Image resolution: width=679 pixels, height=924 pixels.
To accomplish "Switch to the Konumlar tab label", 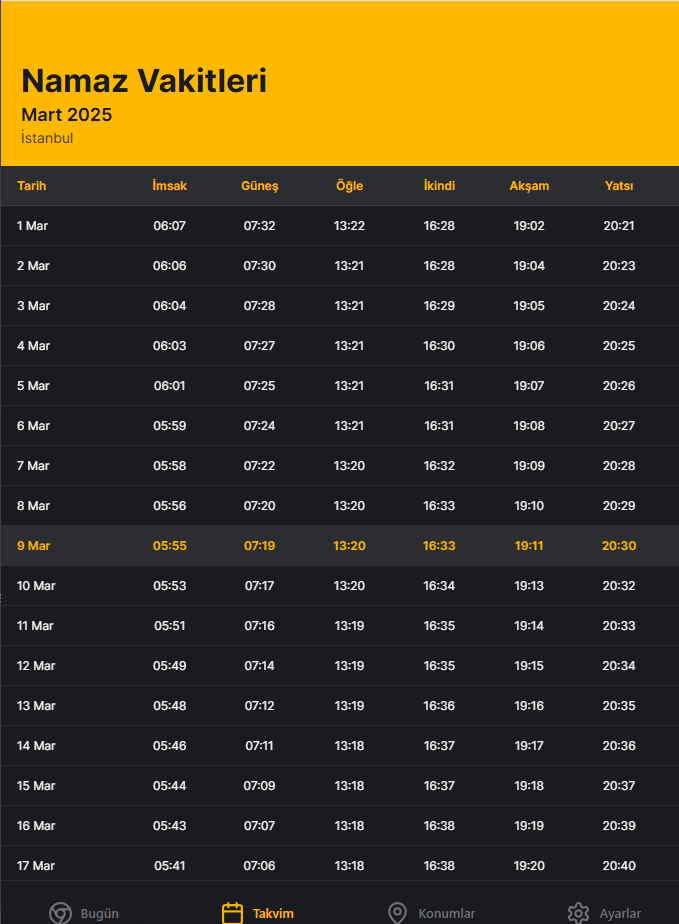I will 447,913.
